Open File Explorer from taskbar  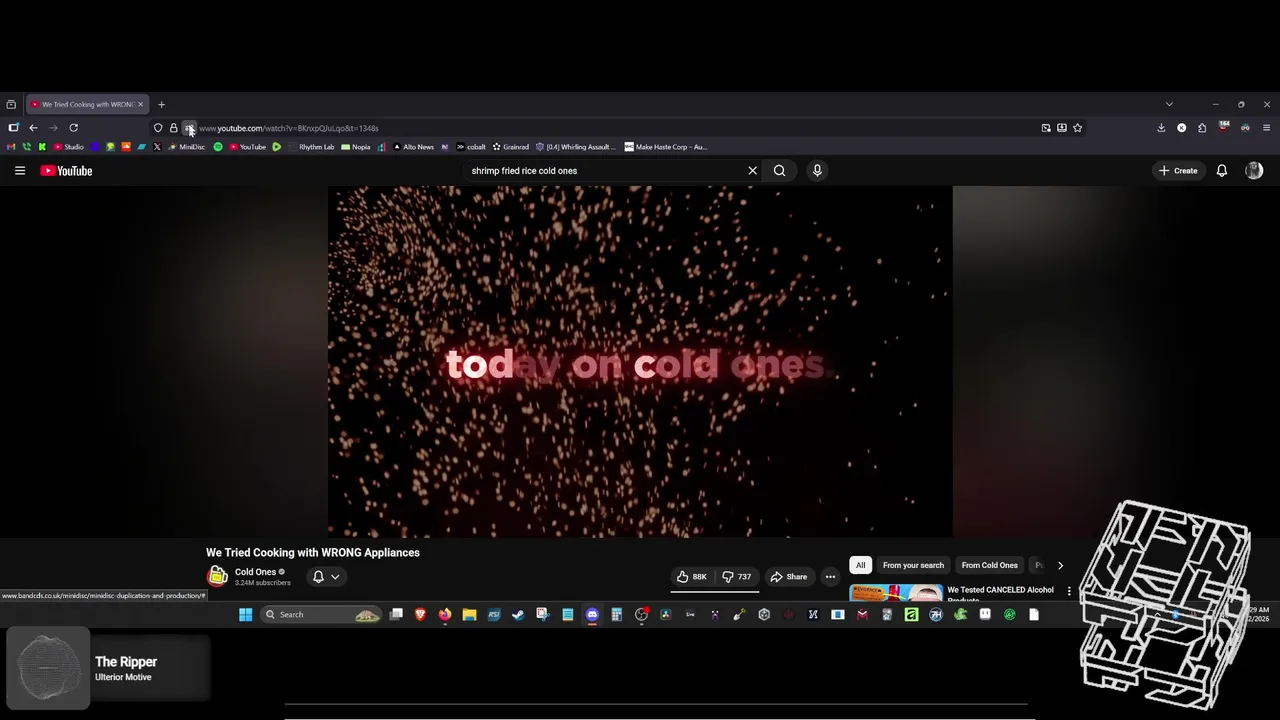[469, 615]
